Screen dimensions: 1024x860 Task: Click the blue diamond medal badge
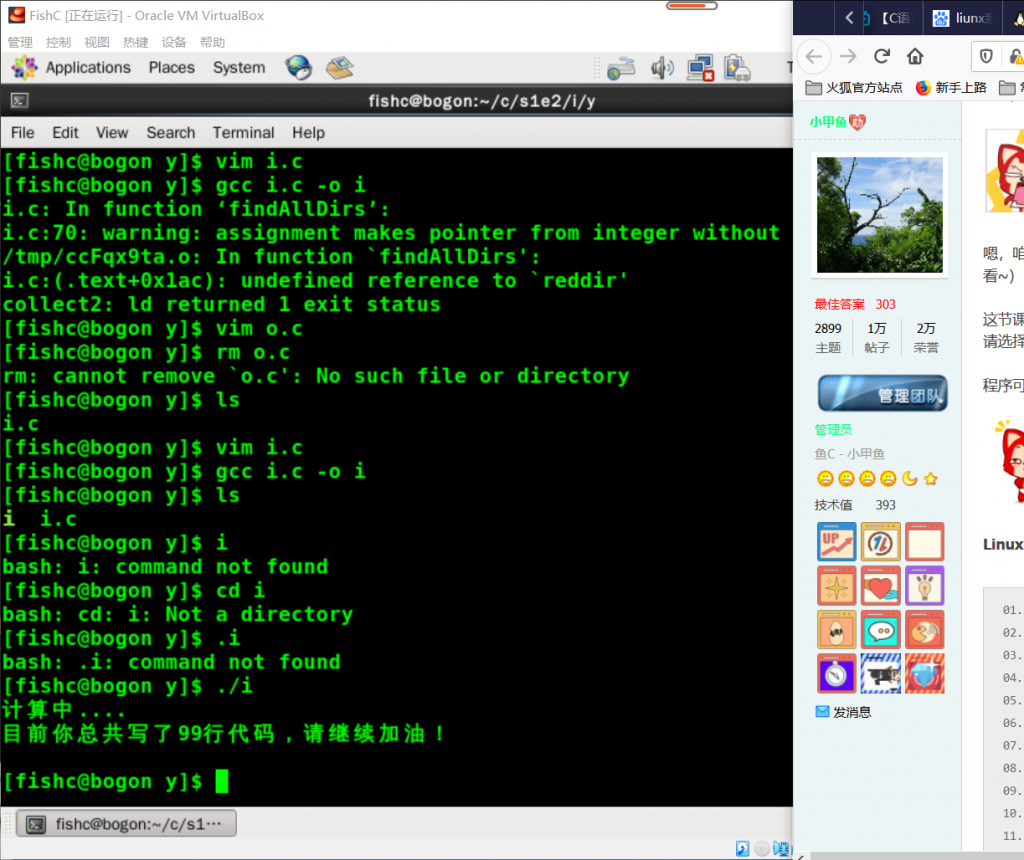click(x=924, y=673)
